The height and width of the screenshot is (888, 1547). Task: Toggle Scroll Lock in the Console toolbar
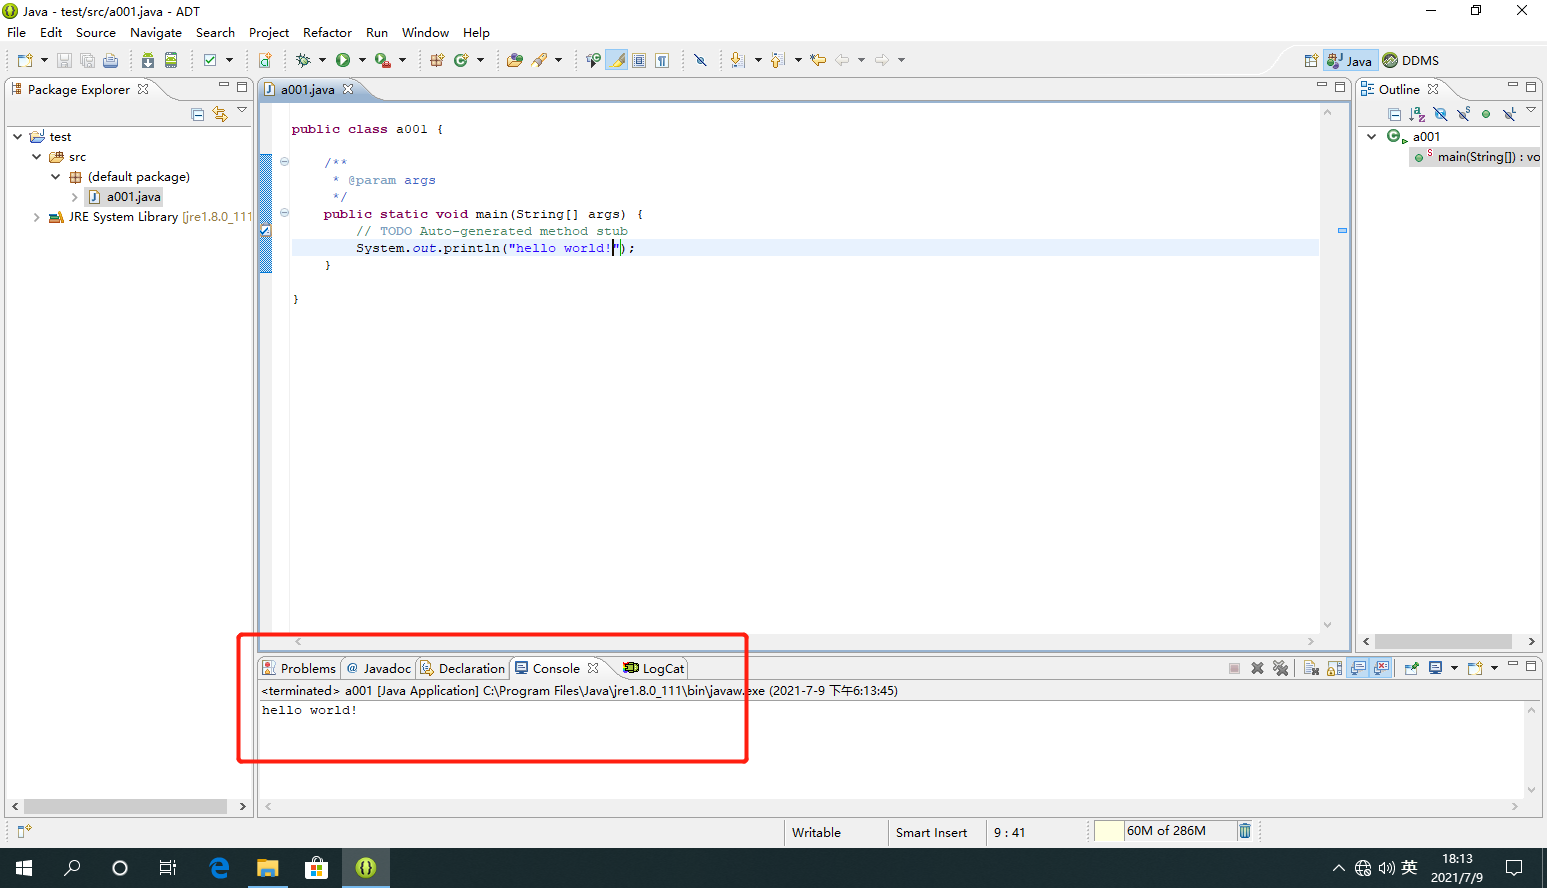[x=1334, y=668]
